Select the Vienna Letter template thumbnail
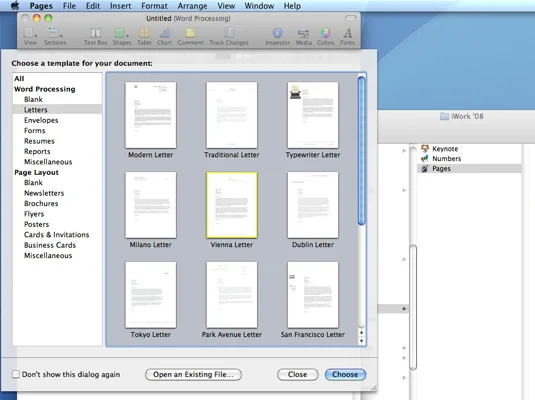This screenshot has width=535, height=400. pyautogui.click(x=232, y=205)
